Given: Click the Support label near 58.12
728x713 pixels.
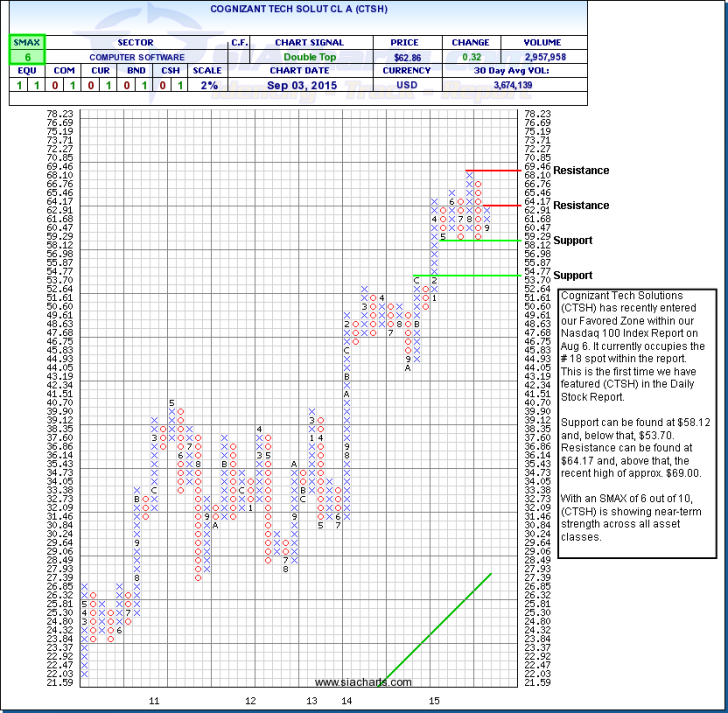Looking at the screenshot, I should [x=573, y=241].
